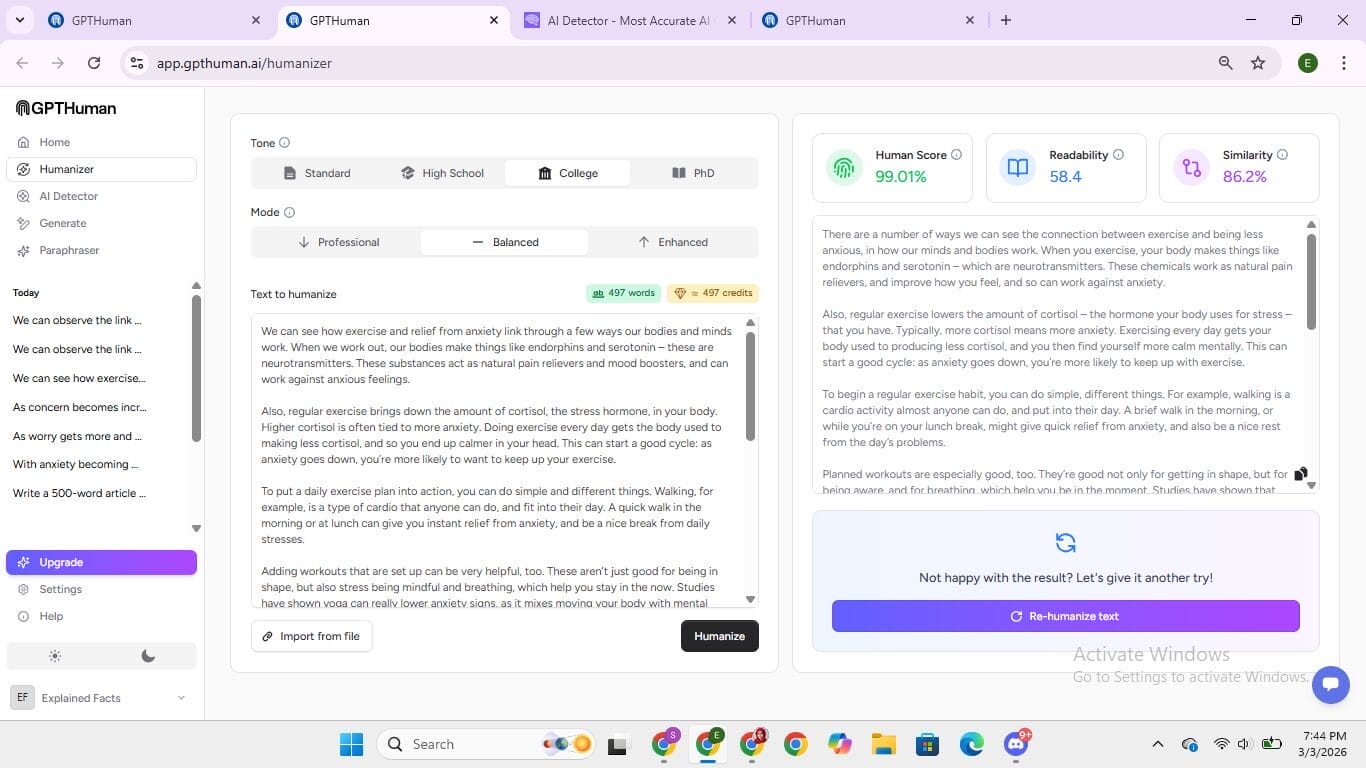Click the input text area scrollbar

(x=751, y=386)
